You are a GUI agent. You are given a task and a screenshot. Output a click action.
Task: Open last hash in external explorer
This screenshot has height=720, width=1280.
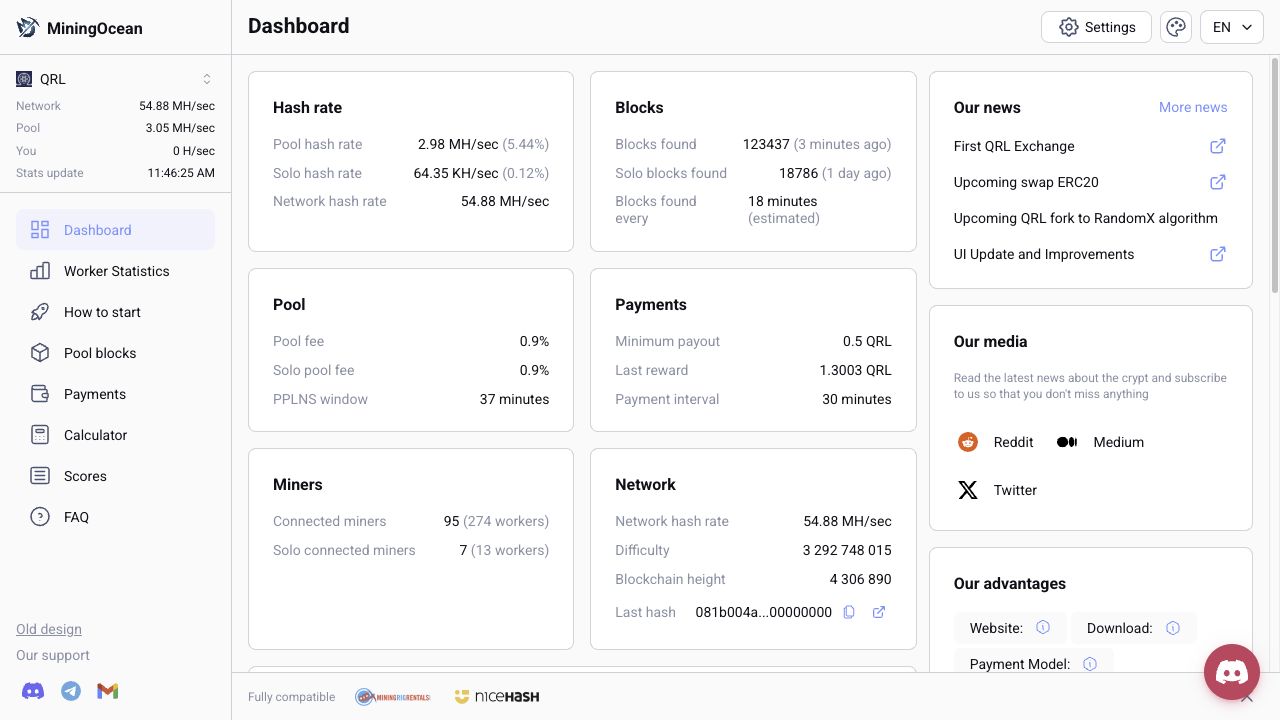pyautogui.click(x=879, y=612)
